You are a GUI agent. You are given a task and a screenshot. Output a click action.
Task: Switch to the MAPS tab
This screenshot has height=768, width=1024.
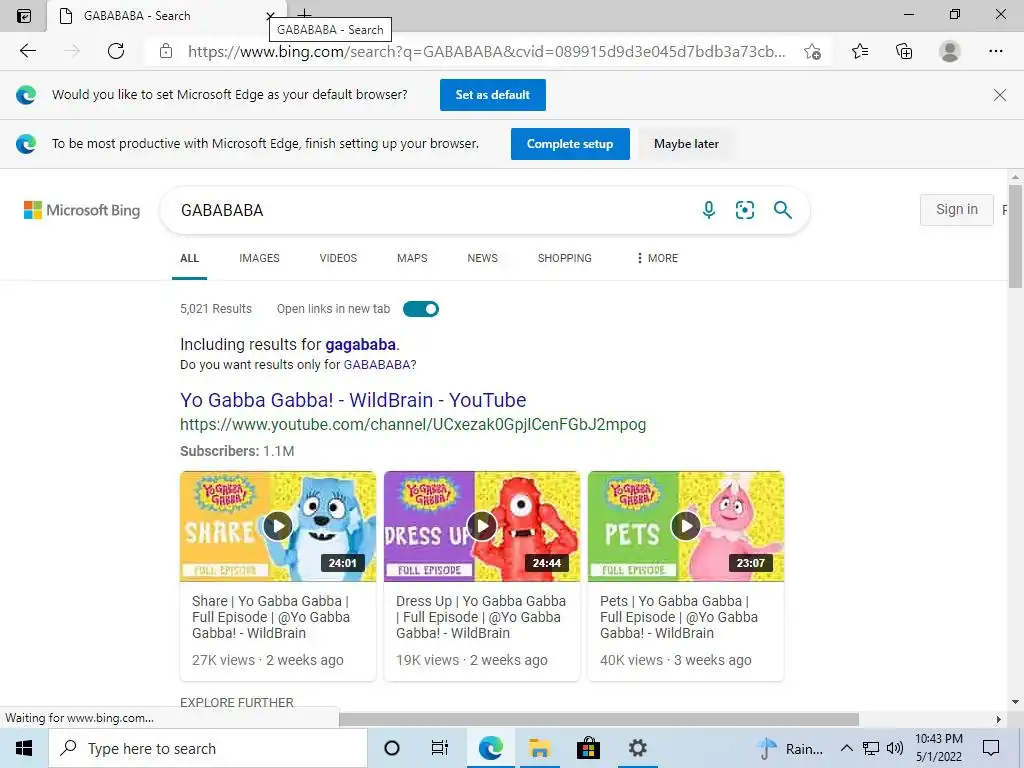tap(412, 259)
